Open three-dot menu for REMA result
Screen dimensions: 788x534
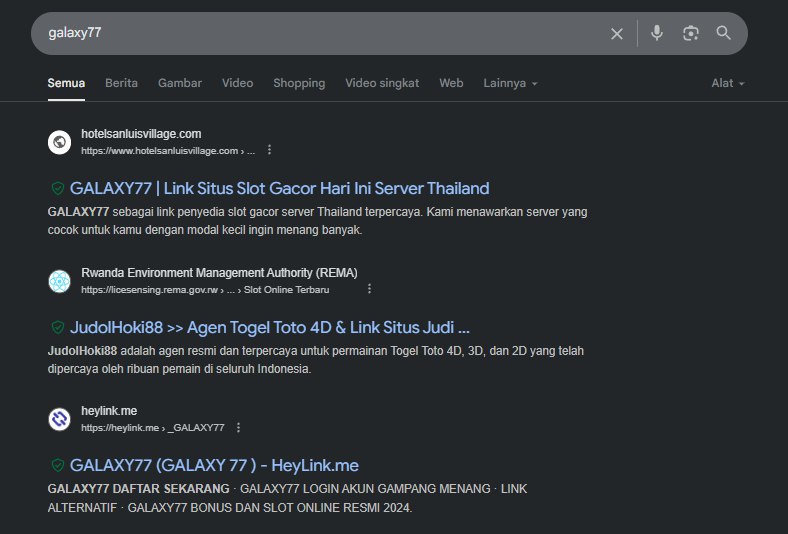[369, 289]
